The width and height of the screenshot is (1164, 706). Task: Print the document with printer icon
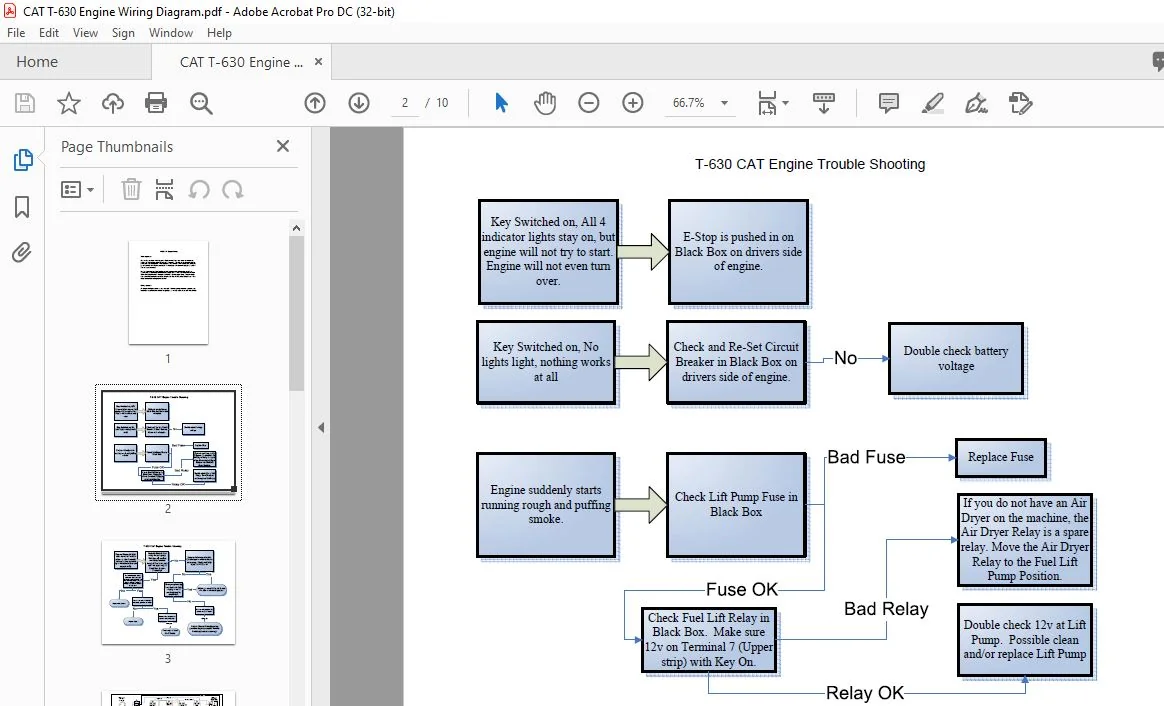coord(156,102)
